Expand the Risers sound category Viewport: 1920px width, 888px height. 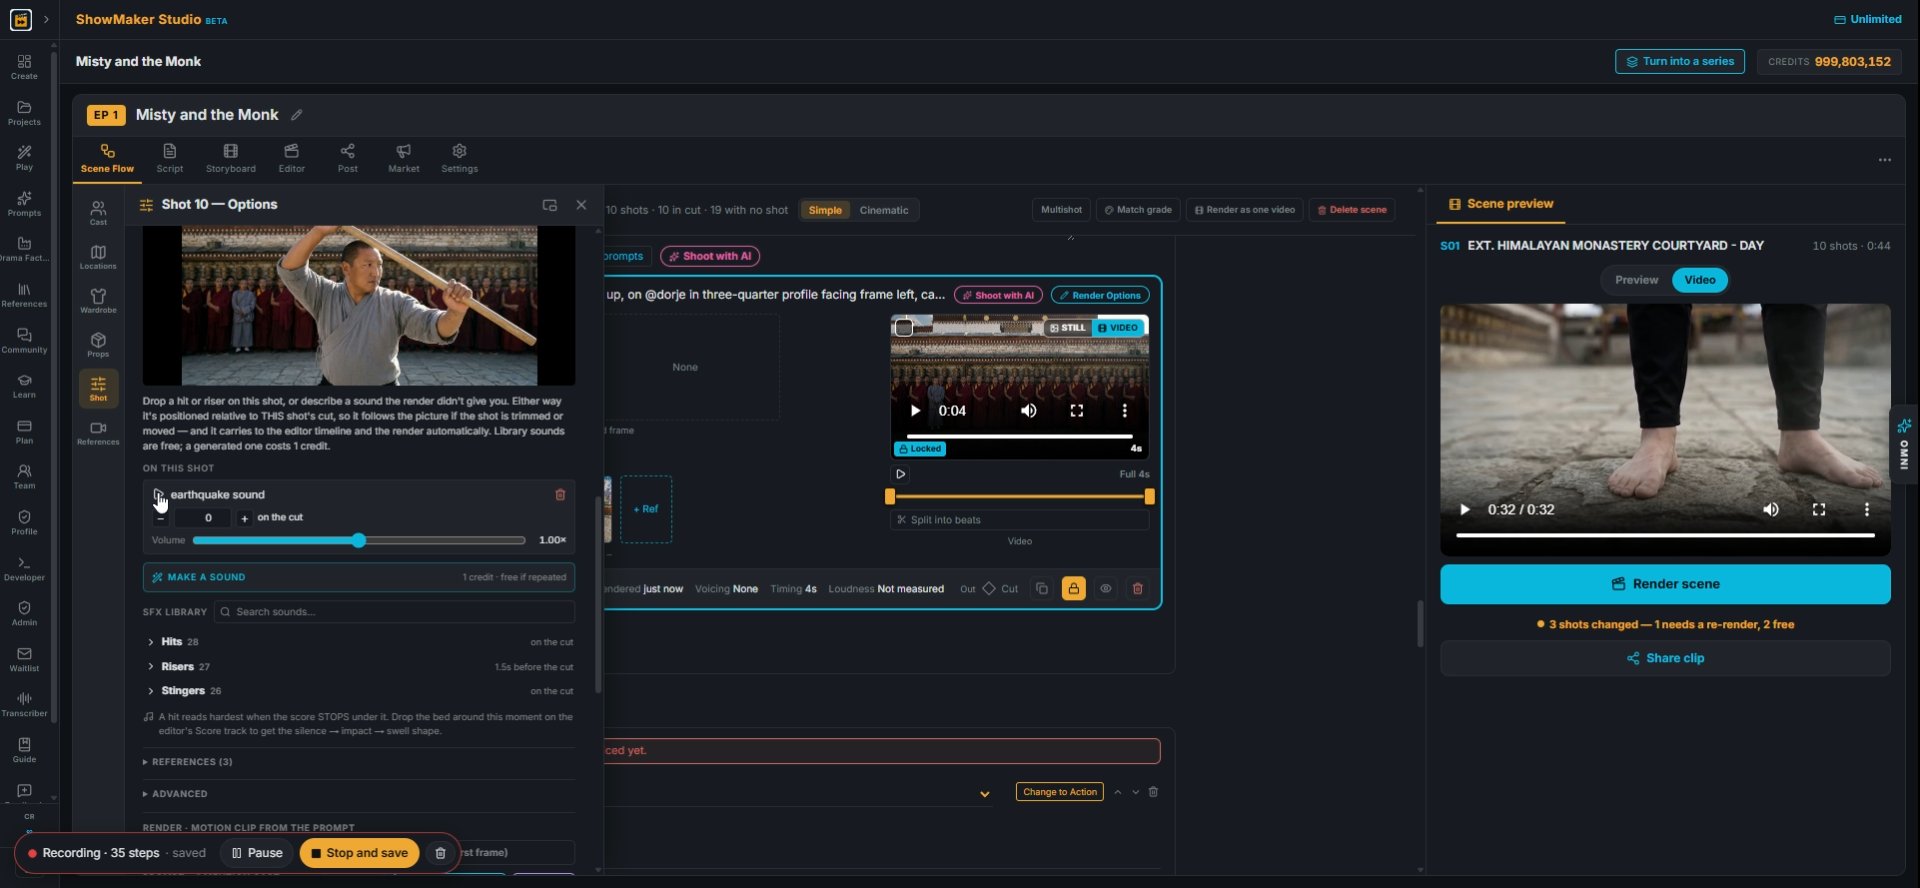click(x=360, y=667)
